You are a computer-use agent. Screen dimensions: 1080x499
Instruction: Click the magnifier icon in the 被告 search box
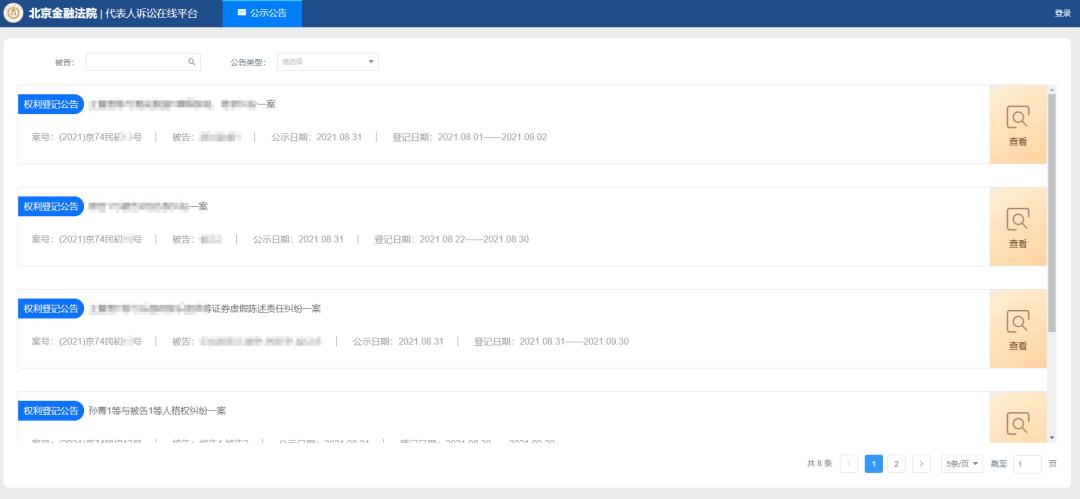click(192, 62)
